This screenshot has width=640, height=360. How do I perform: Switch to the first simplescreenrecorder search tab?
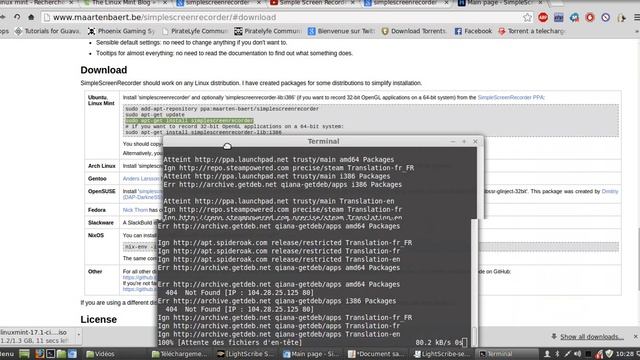point(218,3)
